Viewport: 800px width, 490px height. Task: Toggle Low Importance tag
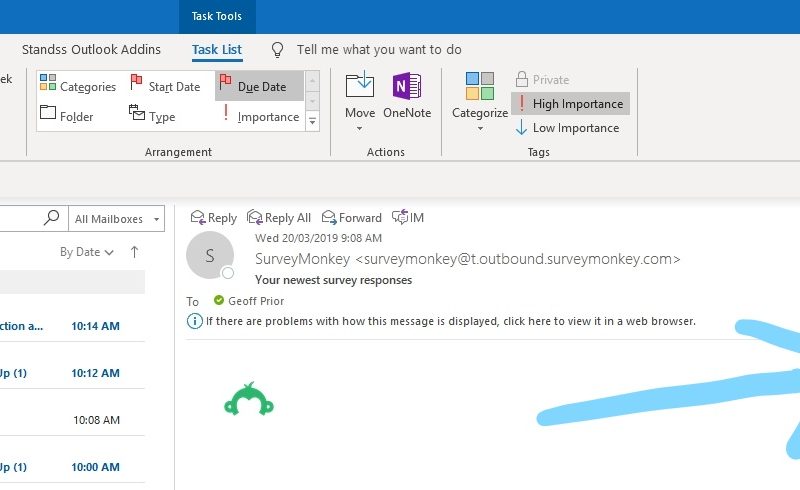(x=567, y=128)
